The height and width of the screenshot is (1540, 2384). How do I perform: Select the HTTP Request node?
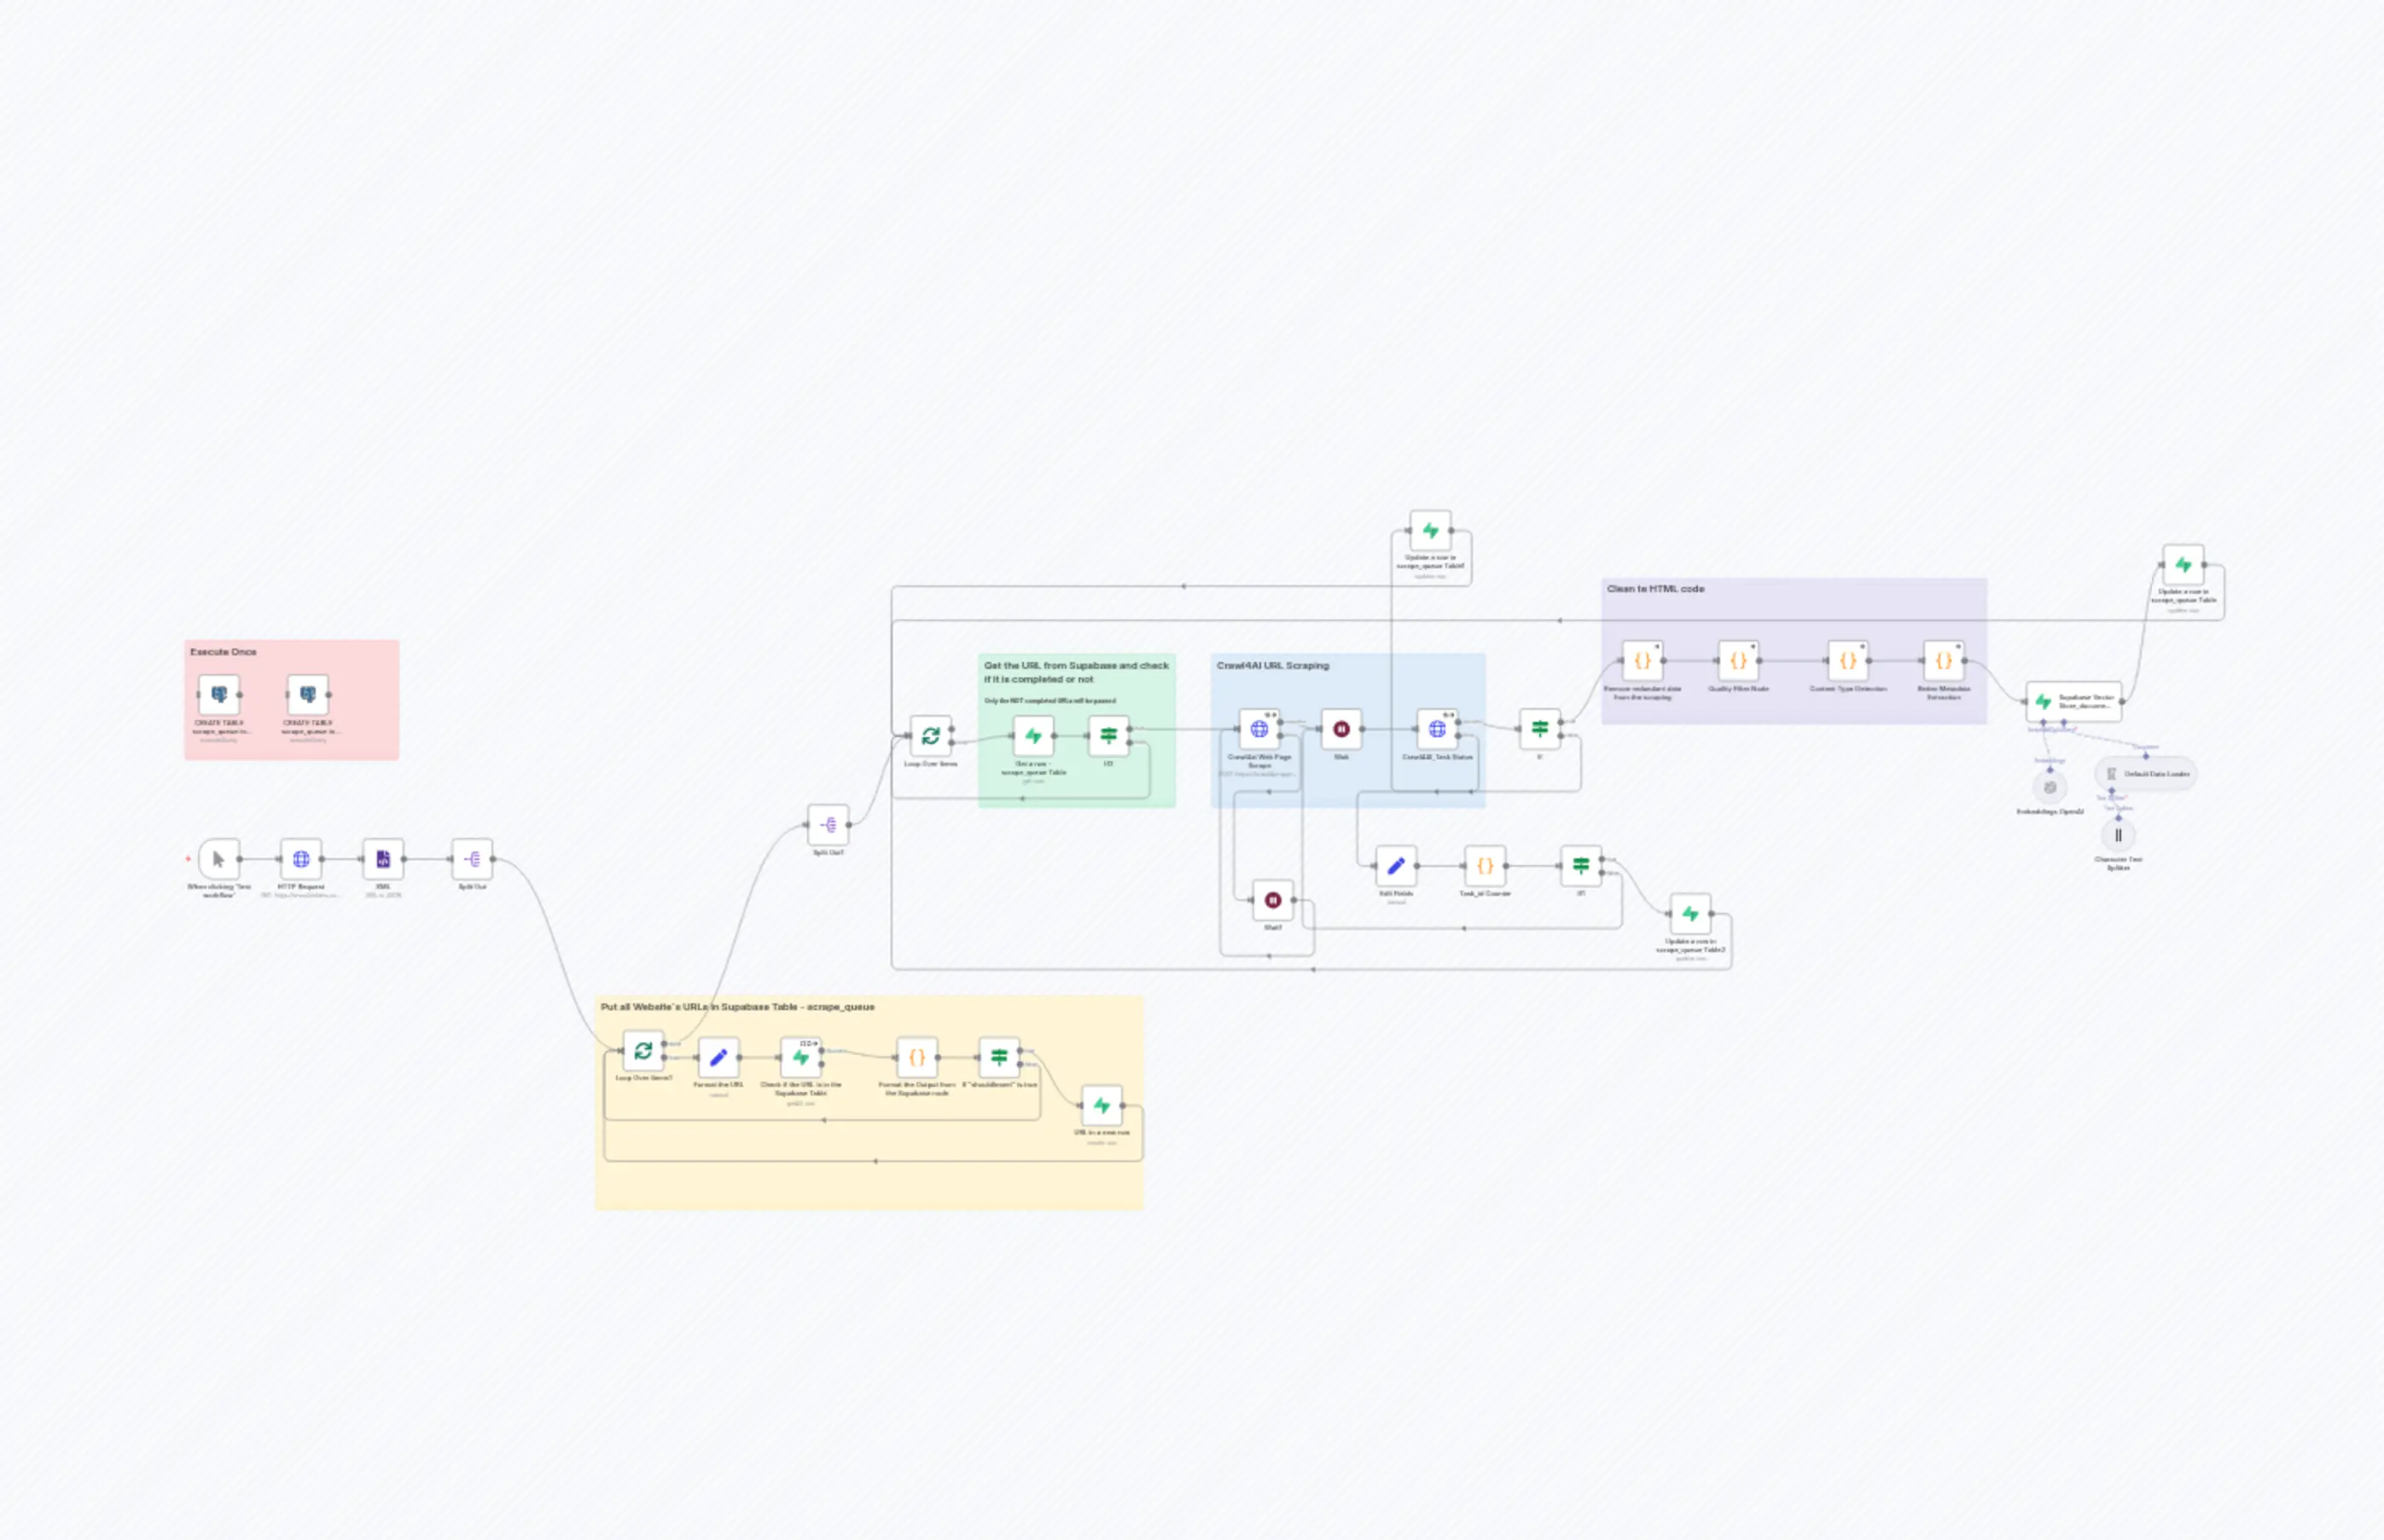pyautogui.click(x=300, y=858)
